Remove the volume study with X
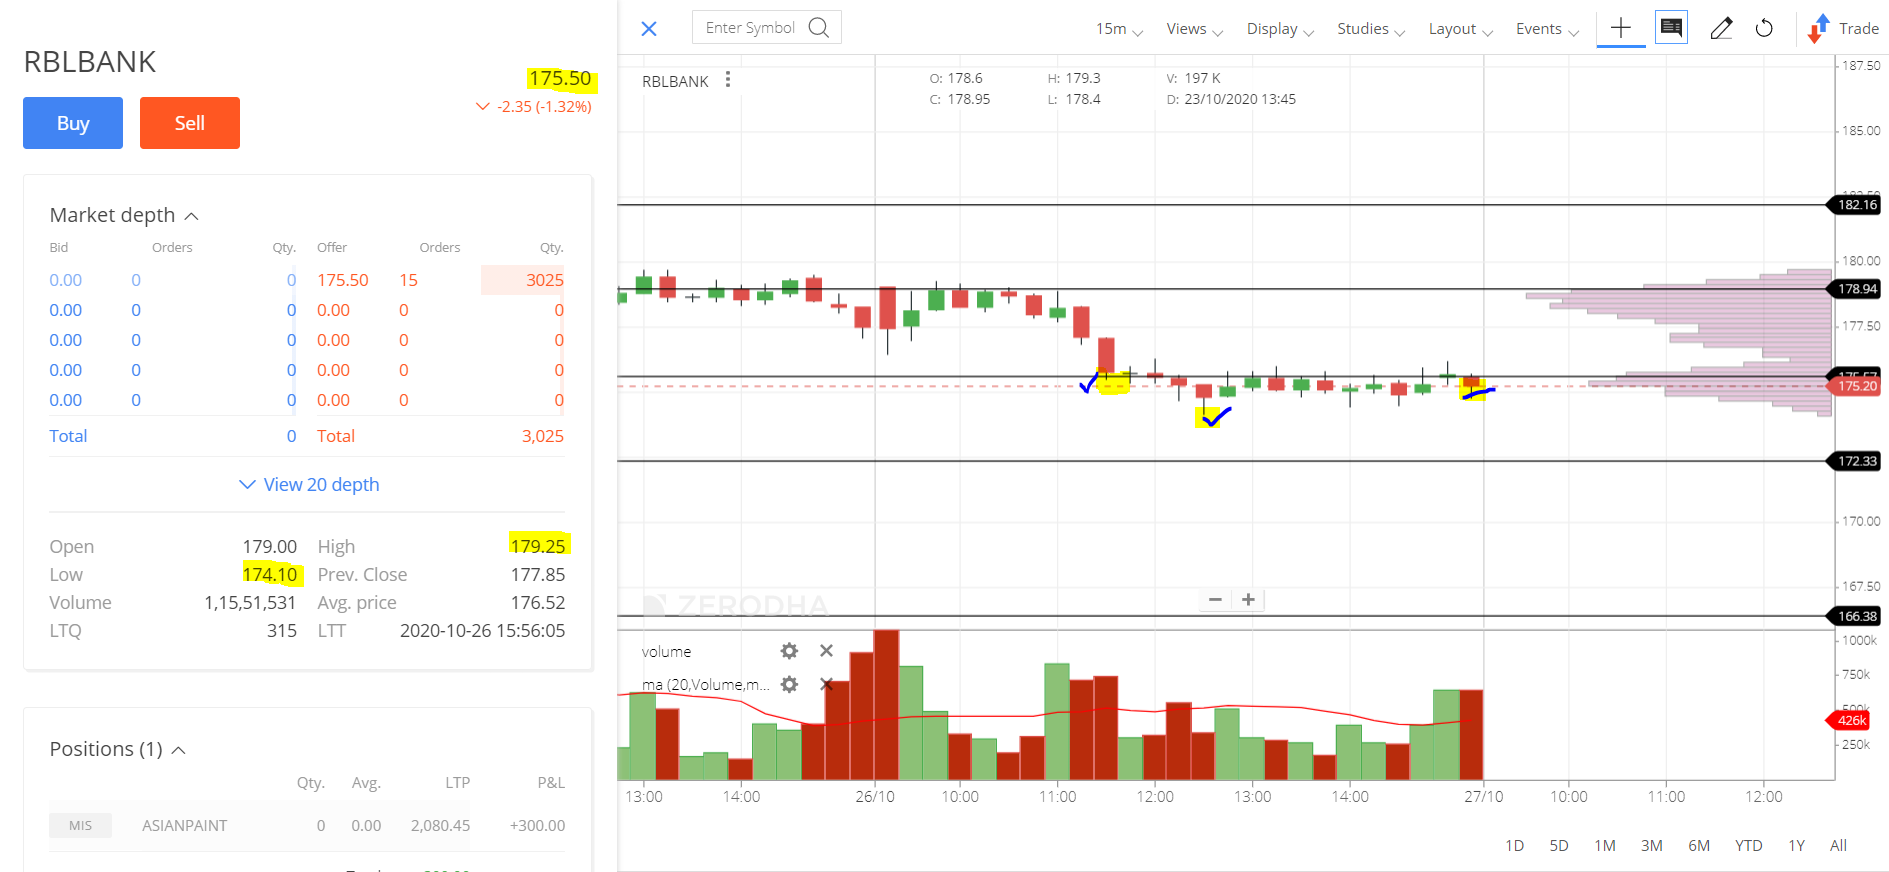 (x=826, y=651)
